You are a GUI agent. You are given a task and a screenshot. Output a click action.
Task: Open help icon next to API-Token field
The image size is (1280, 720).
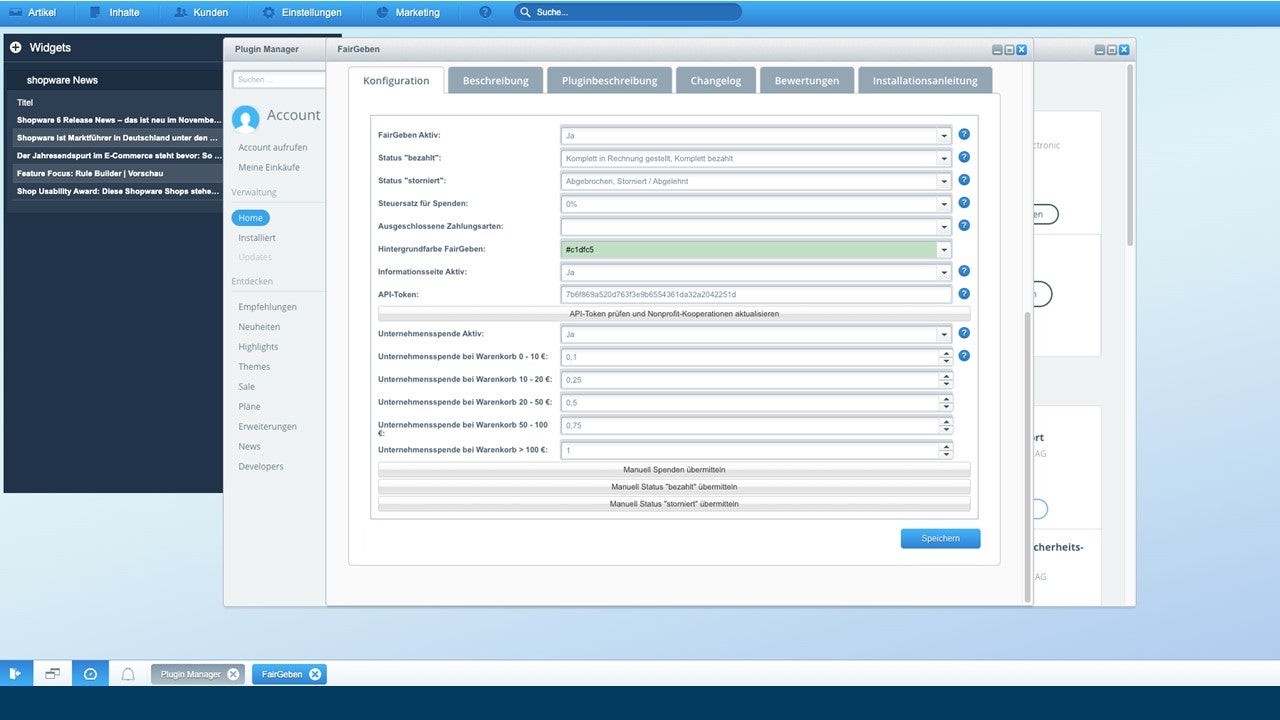pos(964,294)
